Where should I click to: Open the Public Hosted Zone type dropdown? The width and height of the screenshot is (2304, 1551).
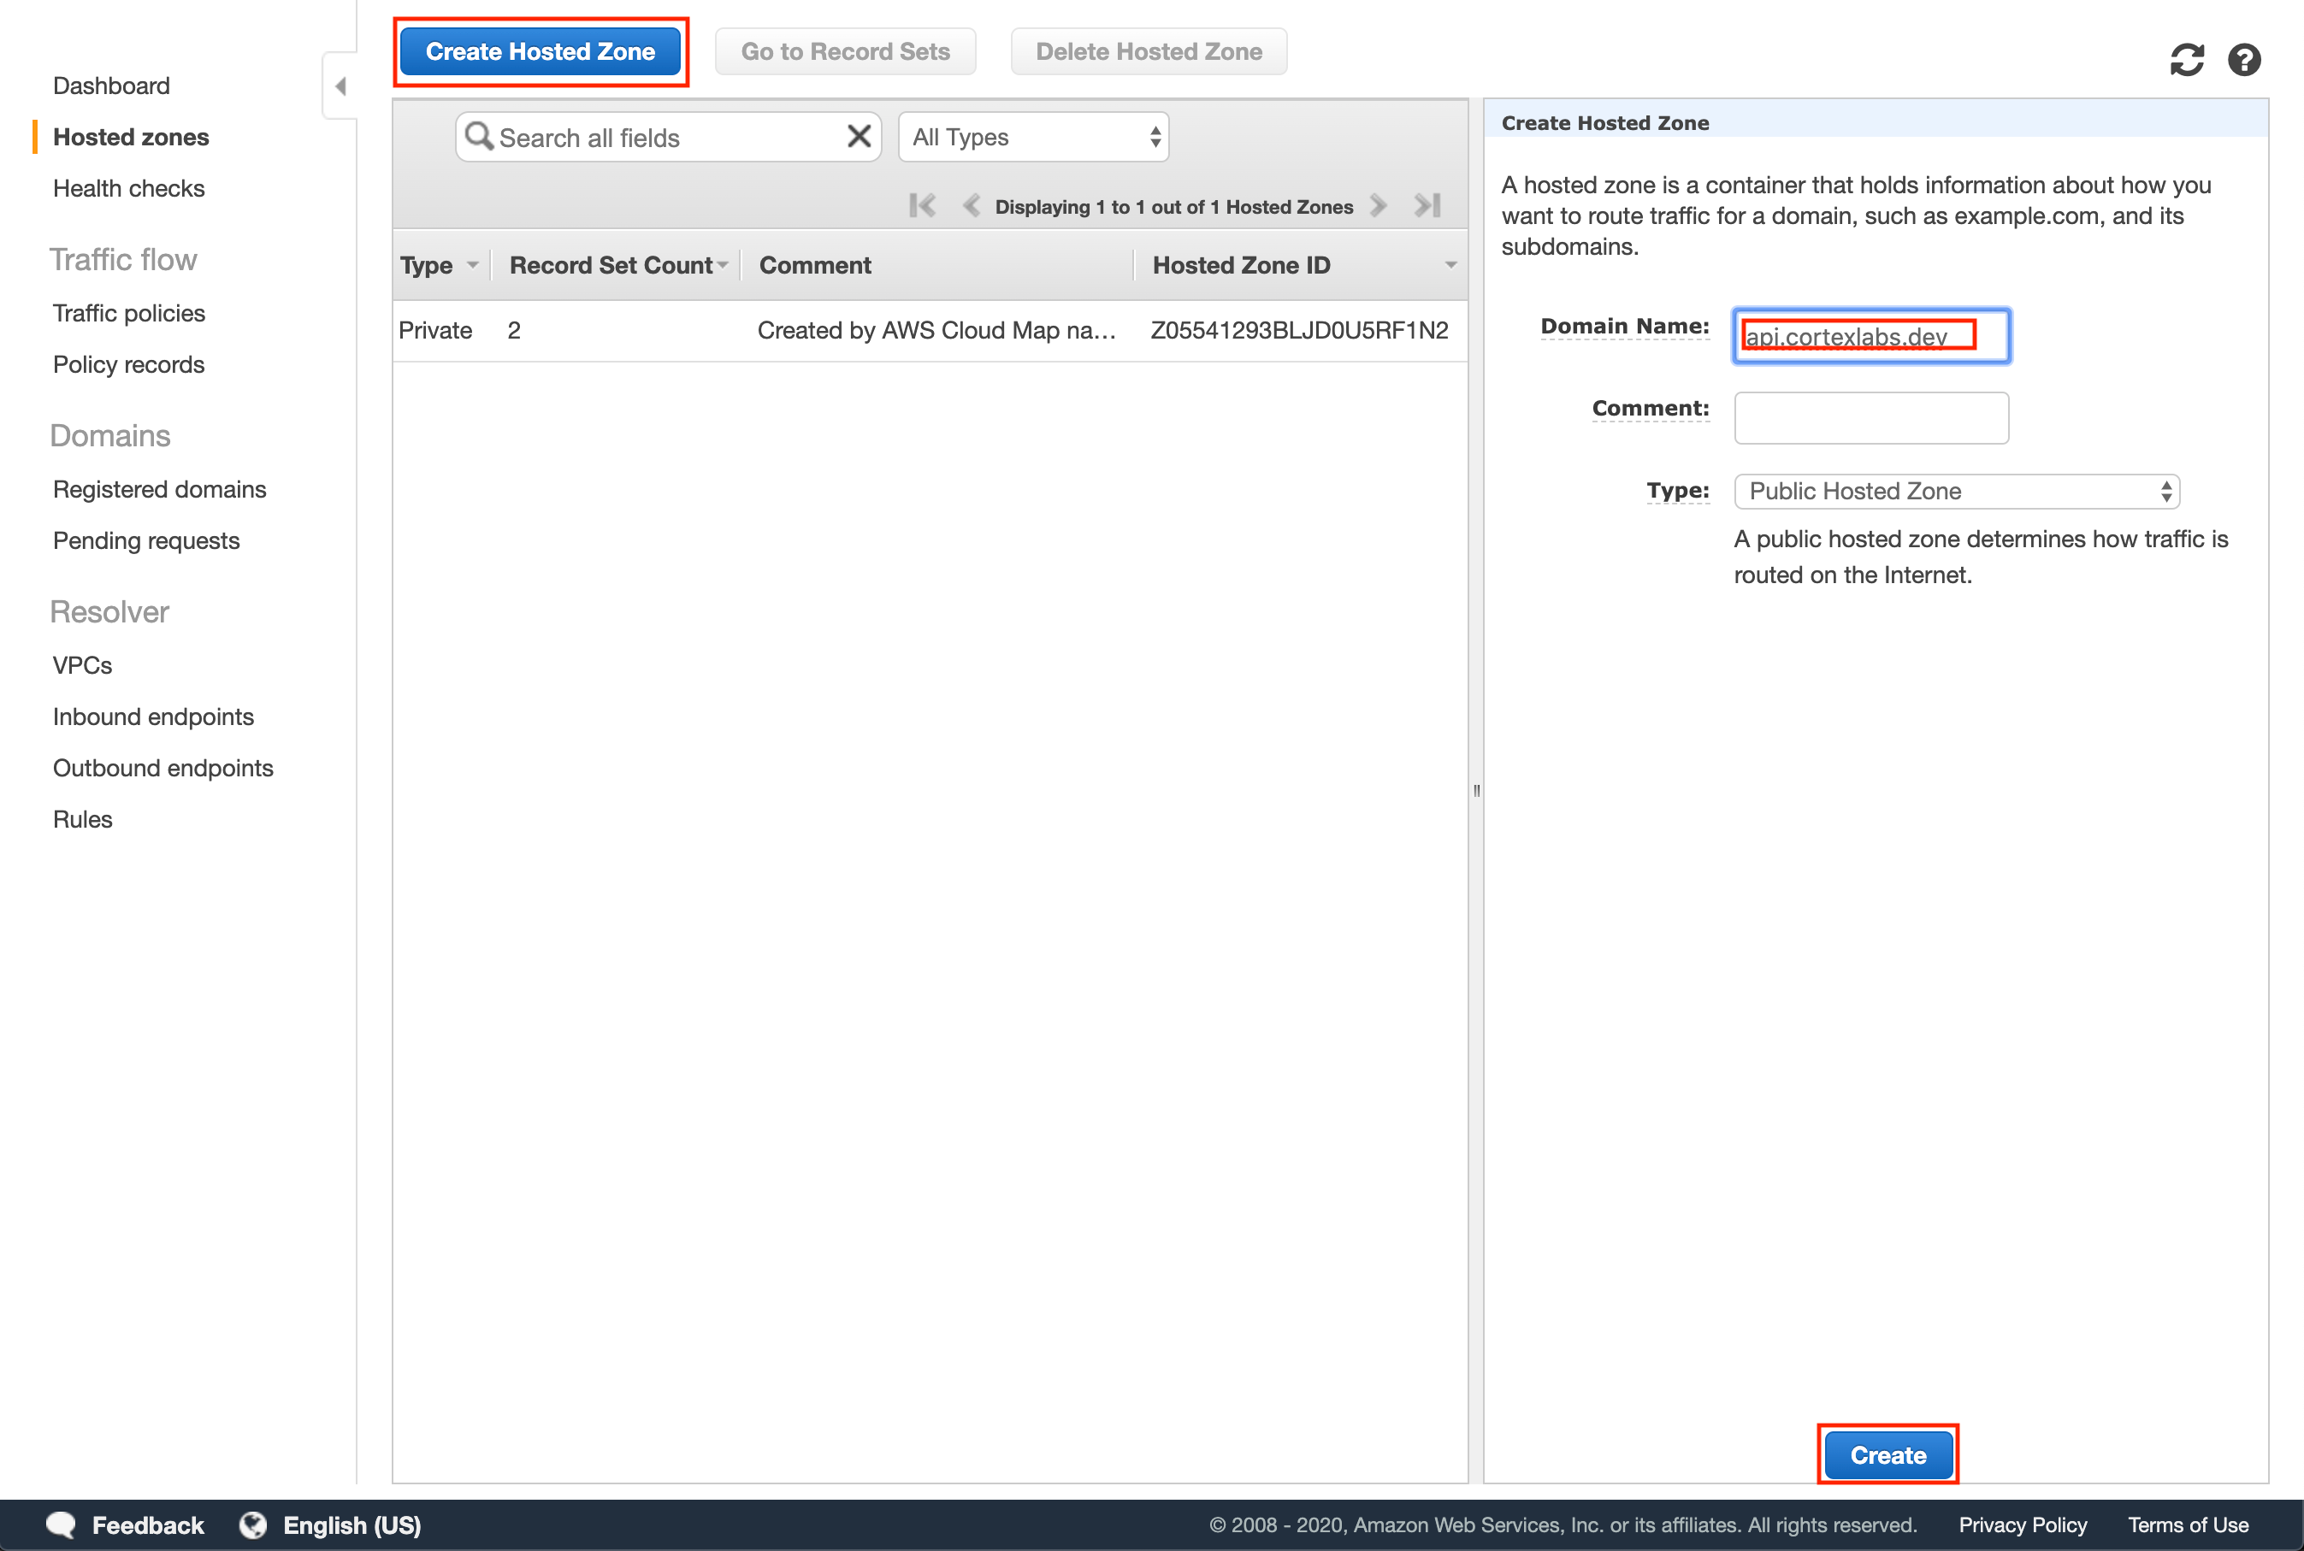pos(1956,491)
